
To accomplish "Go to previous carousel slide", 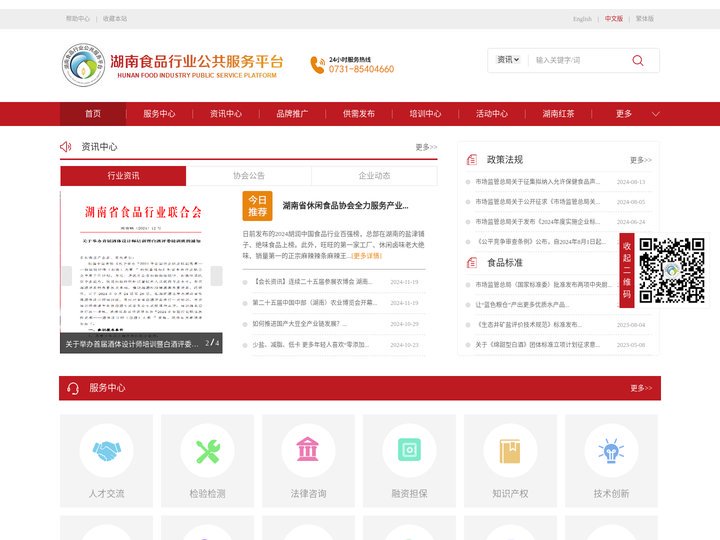I will (x=67, y=276).
